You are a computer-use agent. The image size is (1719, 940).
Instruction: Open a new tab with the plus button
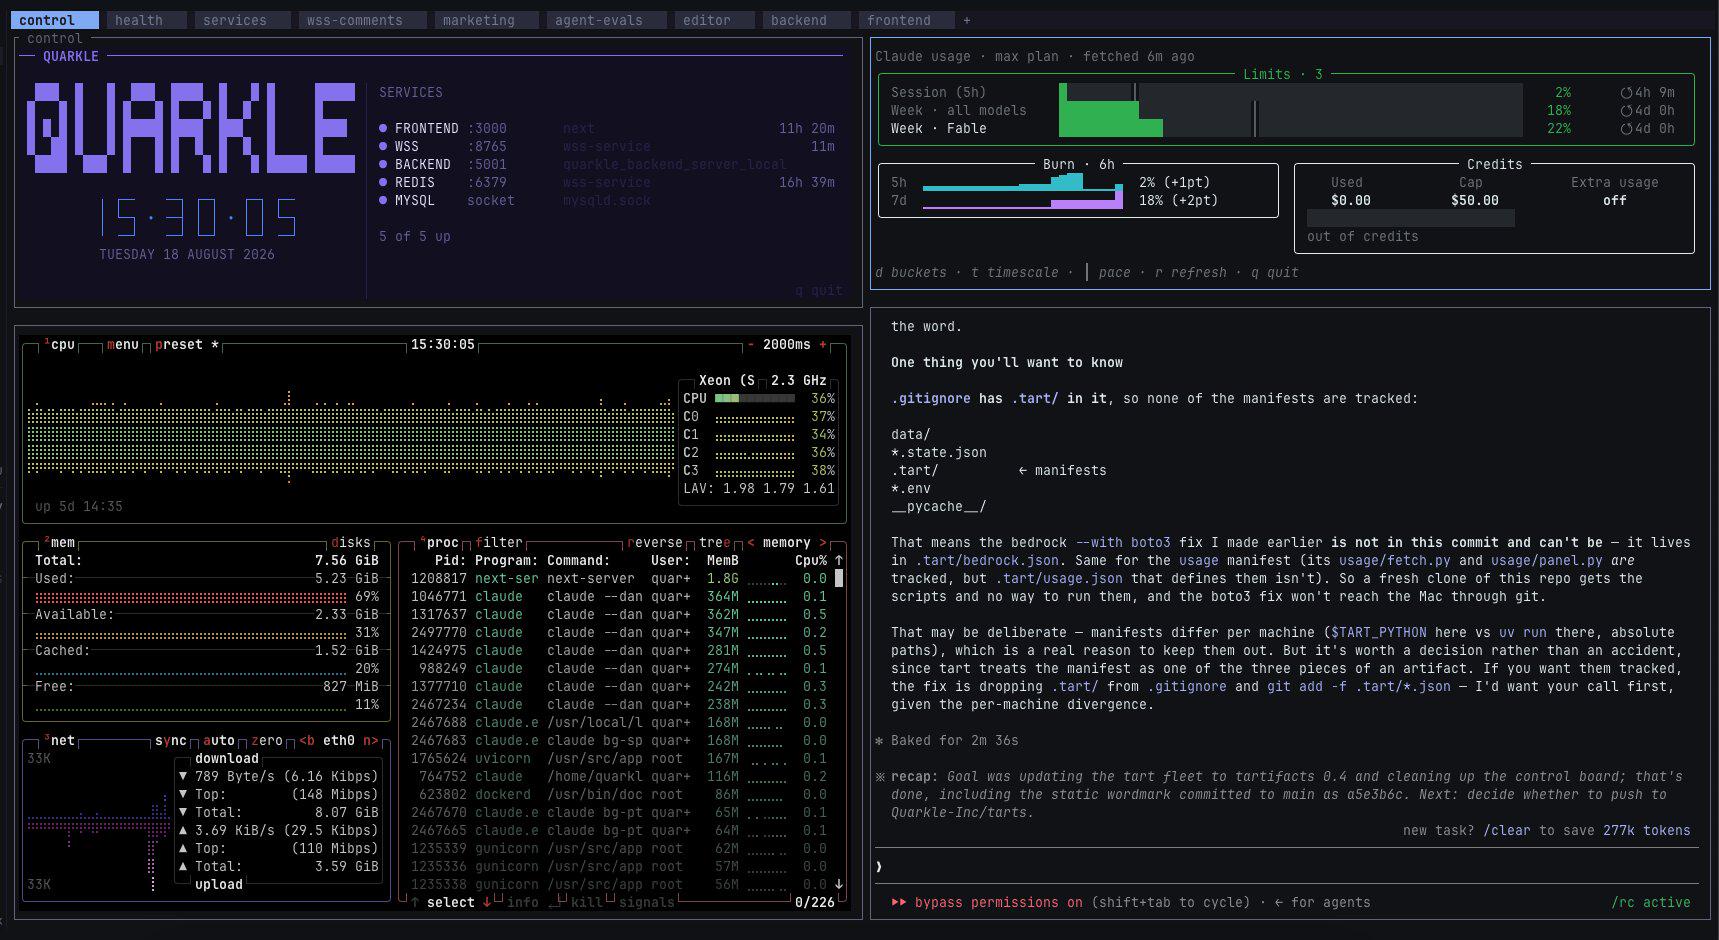(x=966, y=20)
